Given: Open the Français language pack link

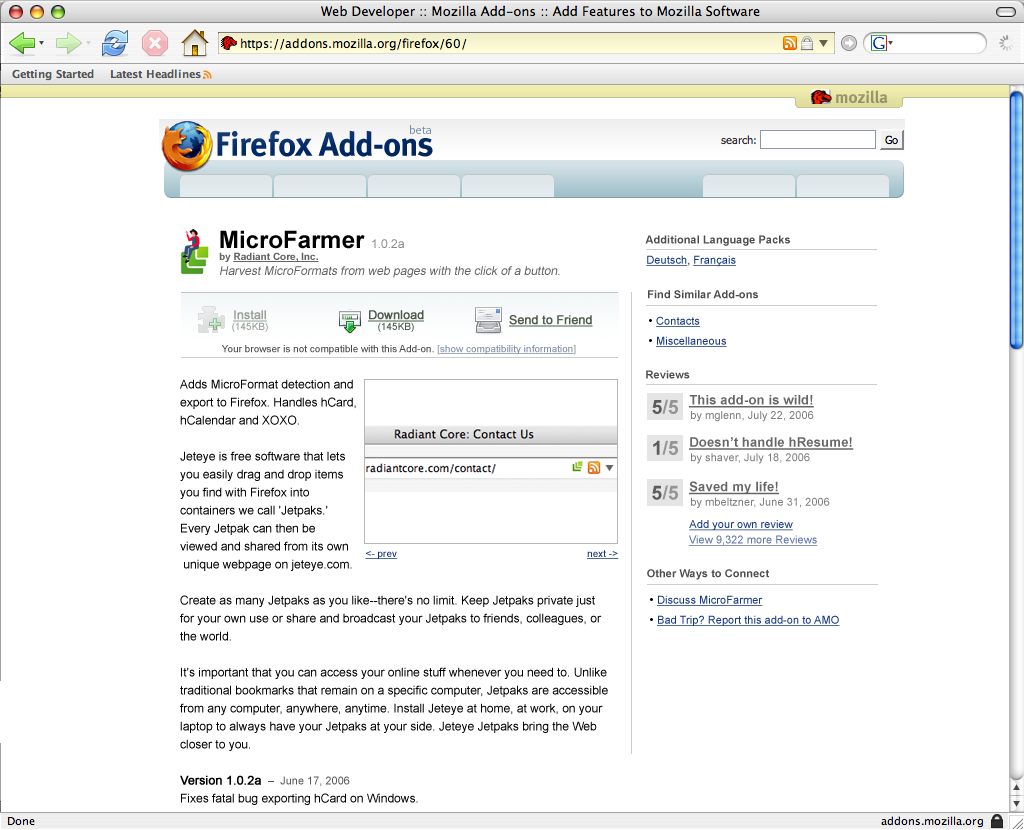Looking at the screenshot, I should (714, 260).
